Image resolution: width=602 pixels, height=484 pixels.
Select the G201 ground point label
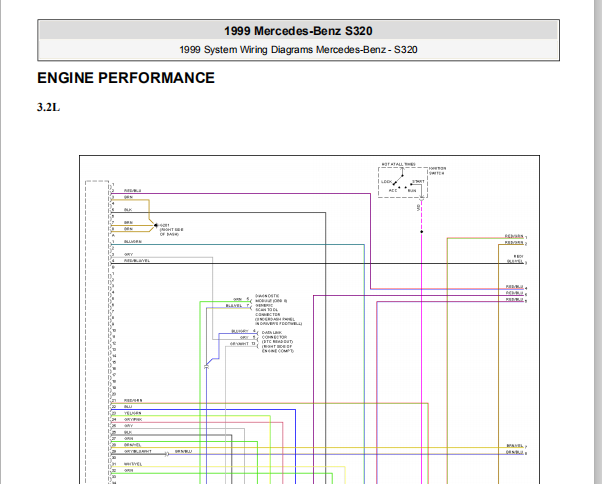click(x=164, y=225)
